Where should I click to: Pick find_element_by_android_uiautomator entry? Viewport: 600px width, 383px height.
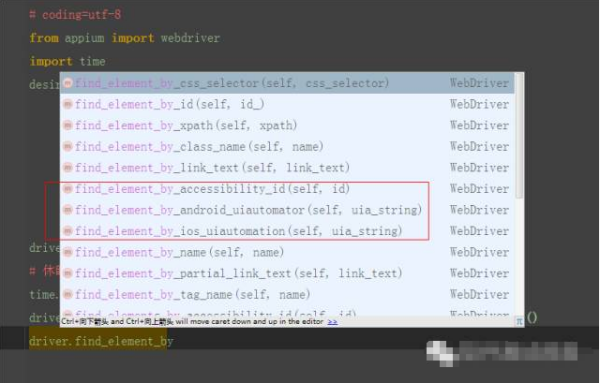(x=287, y=210)
